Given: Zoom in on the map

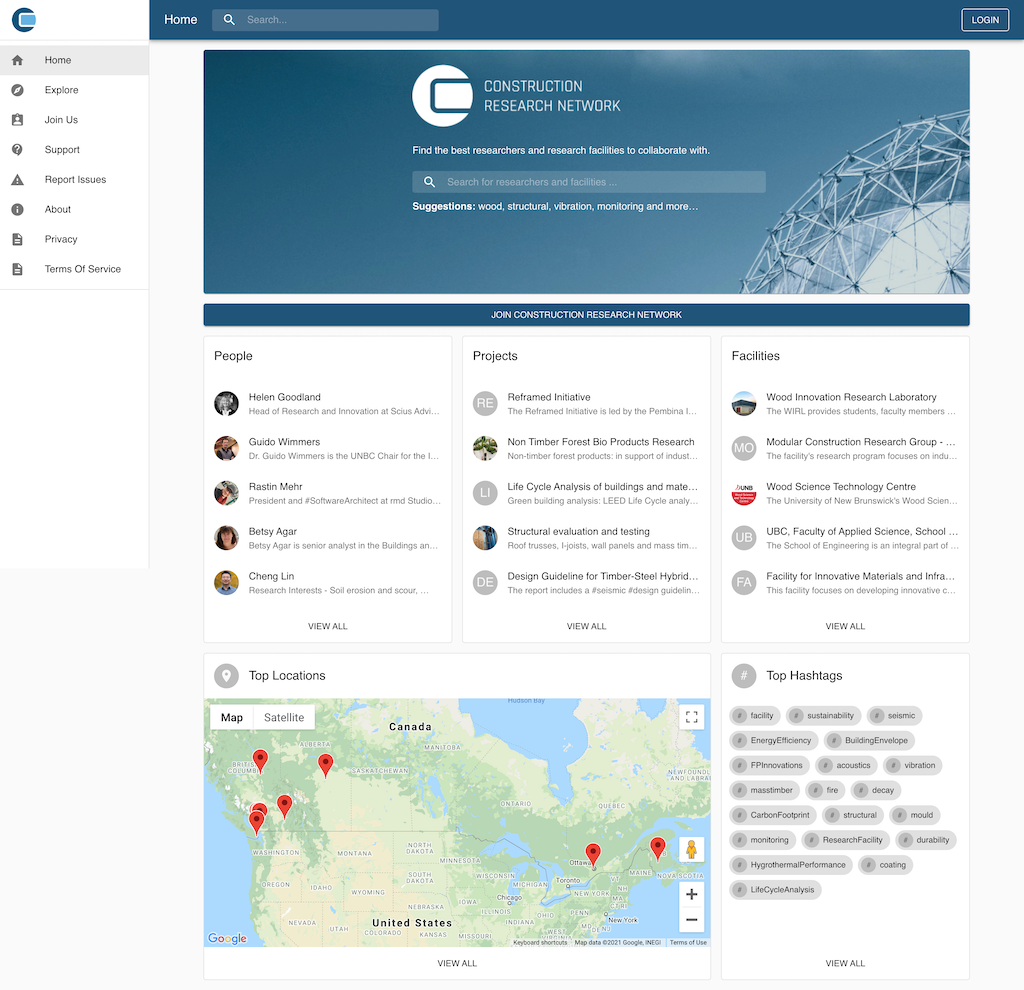Looking at the screenshot, I should tap(692, 895).
